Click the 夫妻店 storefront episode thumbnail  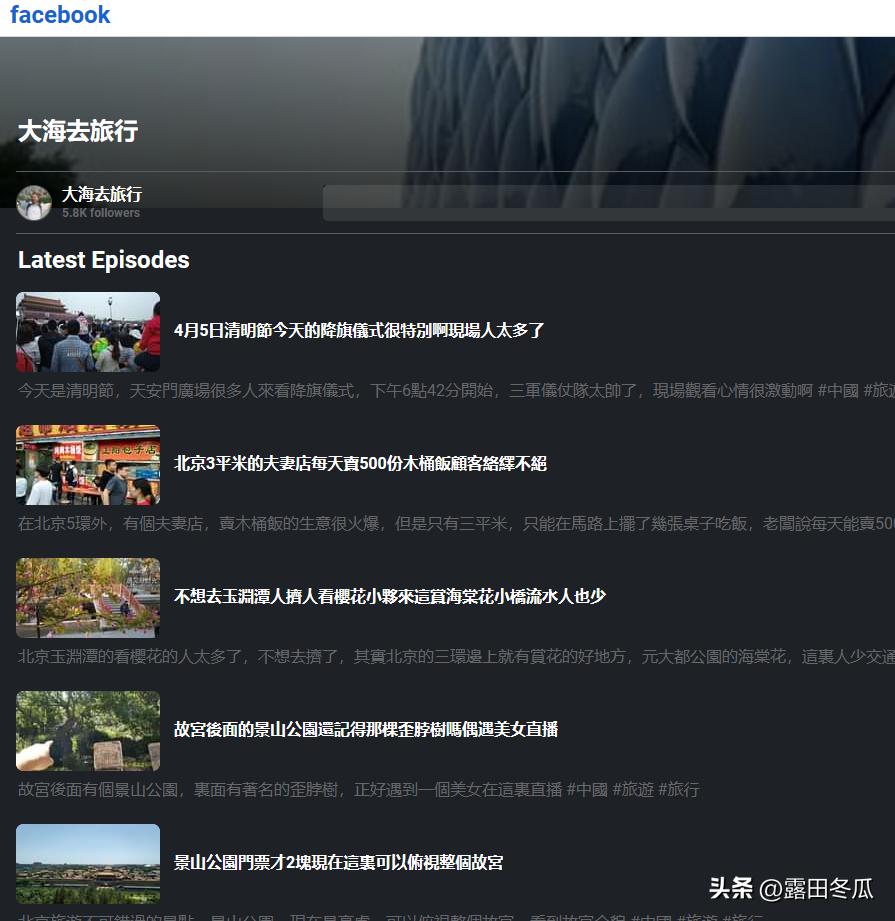pyautogui.click(x=87, y=464)
